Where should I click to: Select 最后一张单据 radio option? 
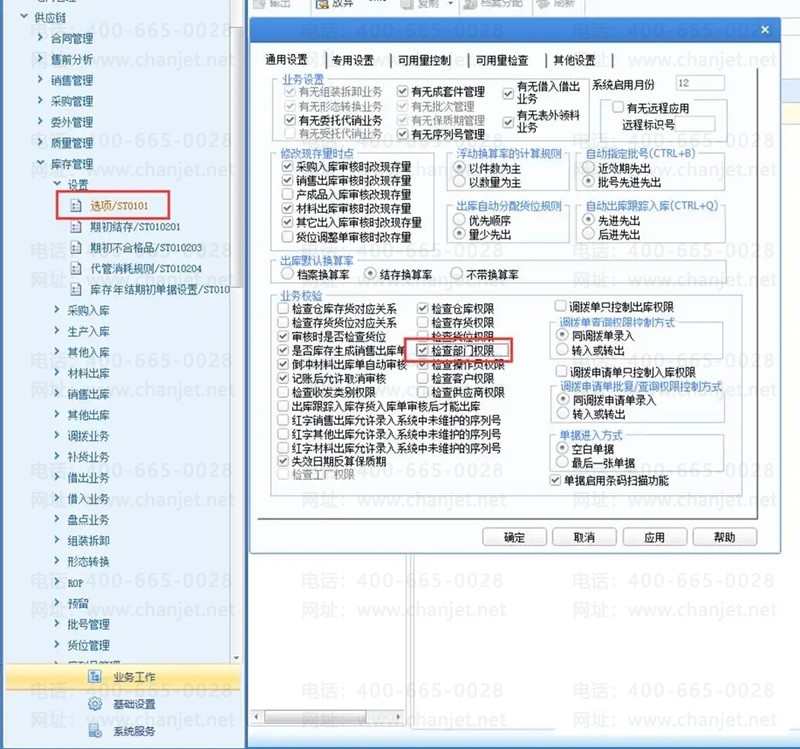(562, 462)
